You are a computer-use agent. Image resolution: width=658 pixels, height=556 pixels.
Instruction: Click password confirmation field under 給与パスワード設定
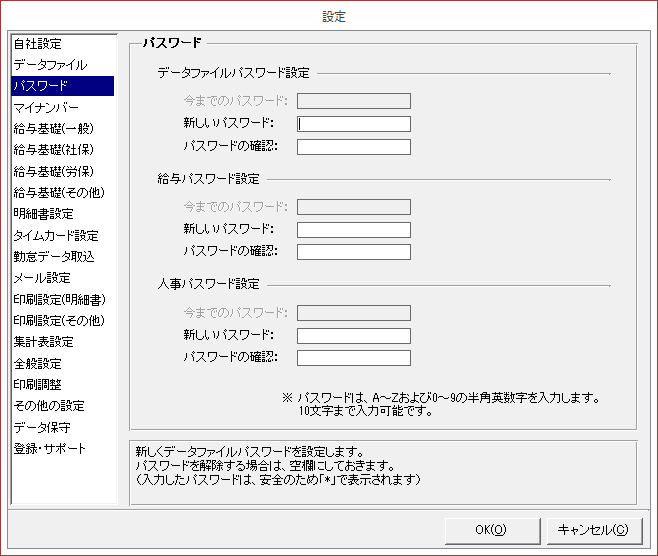point(354,252)
